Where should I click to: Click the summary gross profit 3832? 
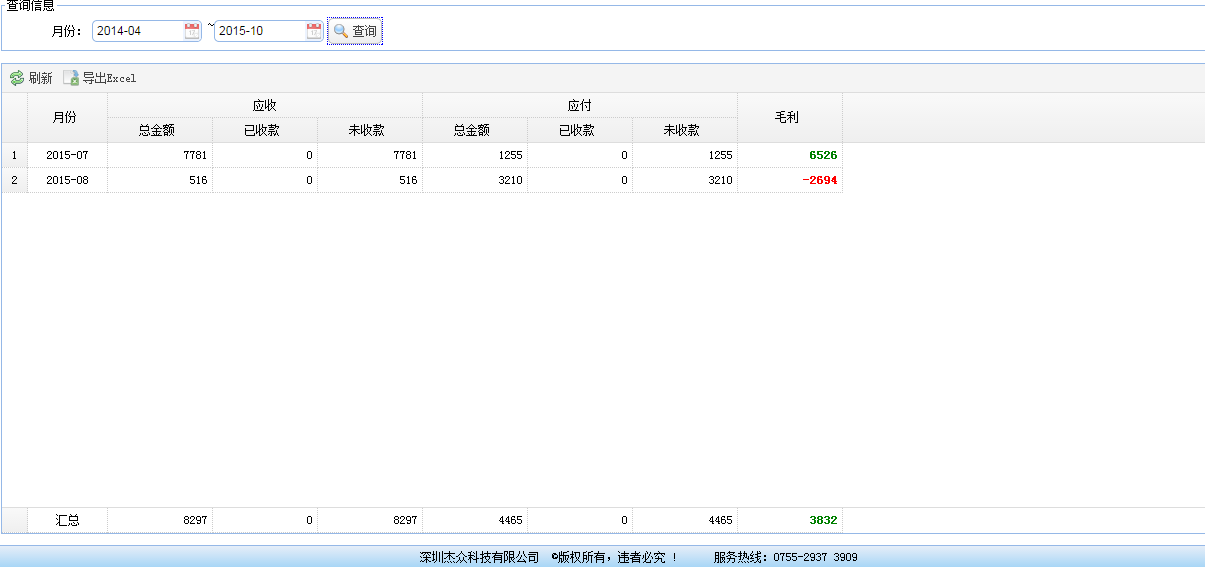coord(822,520)
